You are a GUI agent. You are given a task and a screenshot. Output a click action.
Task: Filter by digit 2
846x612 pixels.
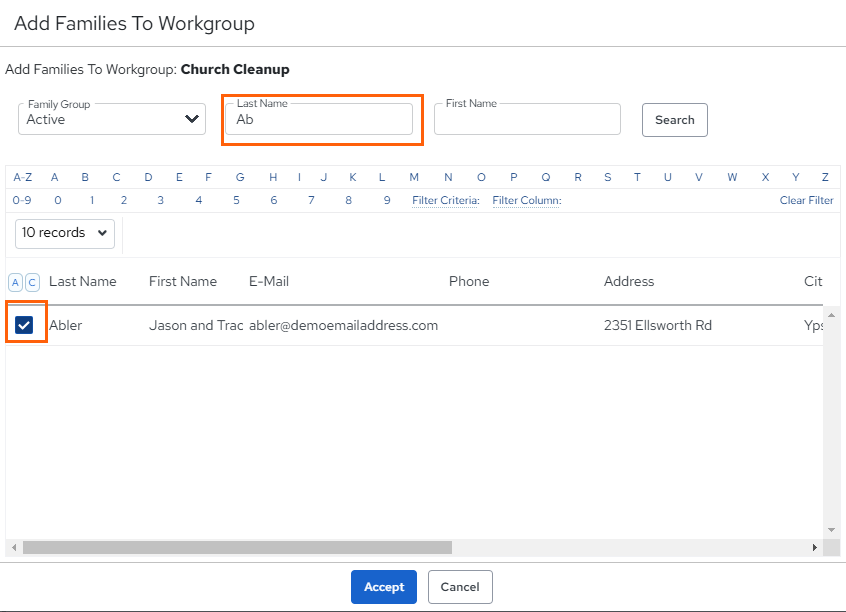(124, 200)
